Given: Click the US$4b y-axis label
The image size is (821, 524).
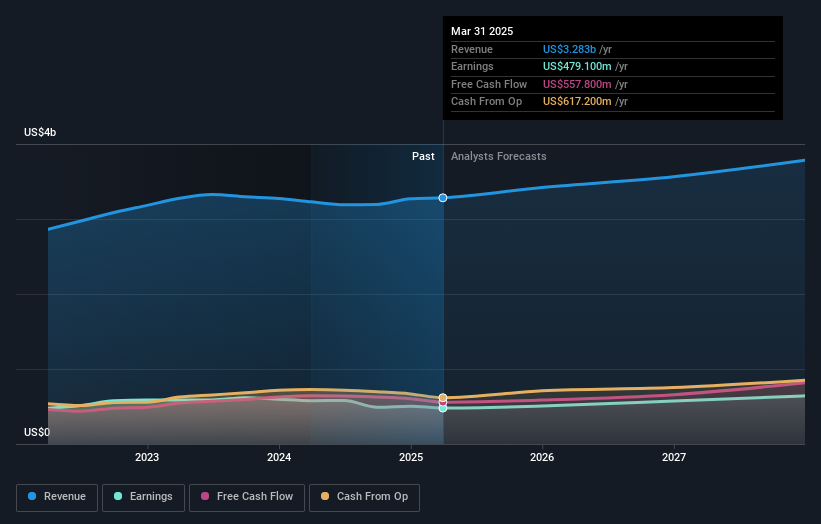Looking at the screenshot, I should click(x=40, y=132).
